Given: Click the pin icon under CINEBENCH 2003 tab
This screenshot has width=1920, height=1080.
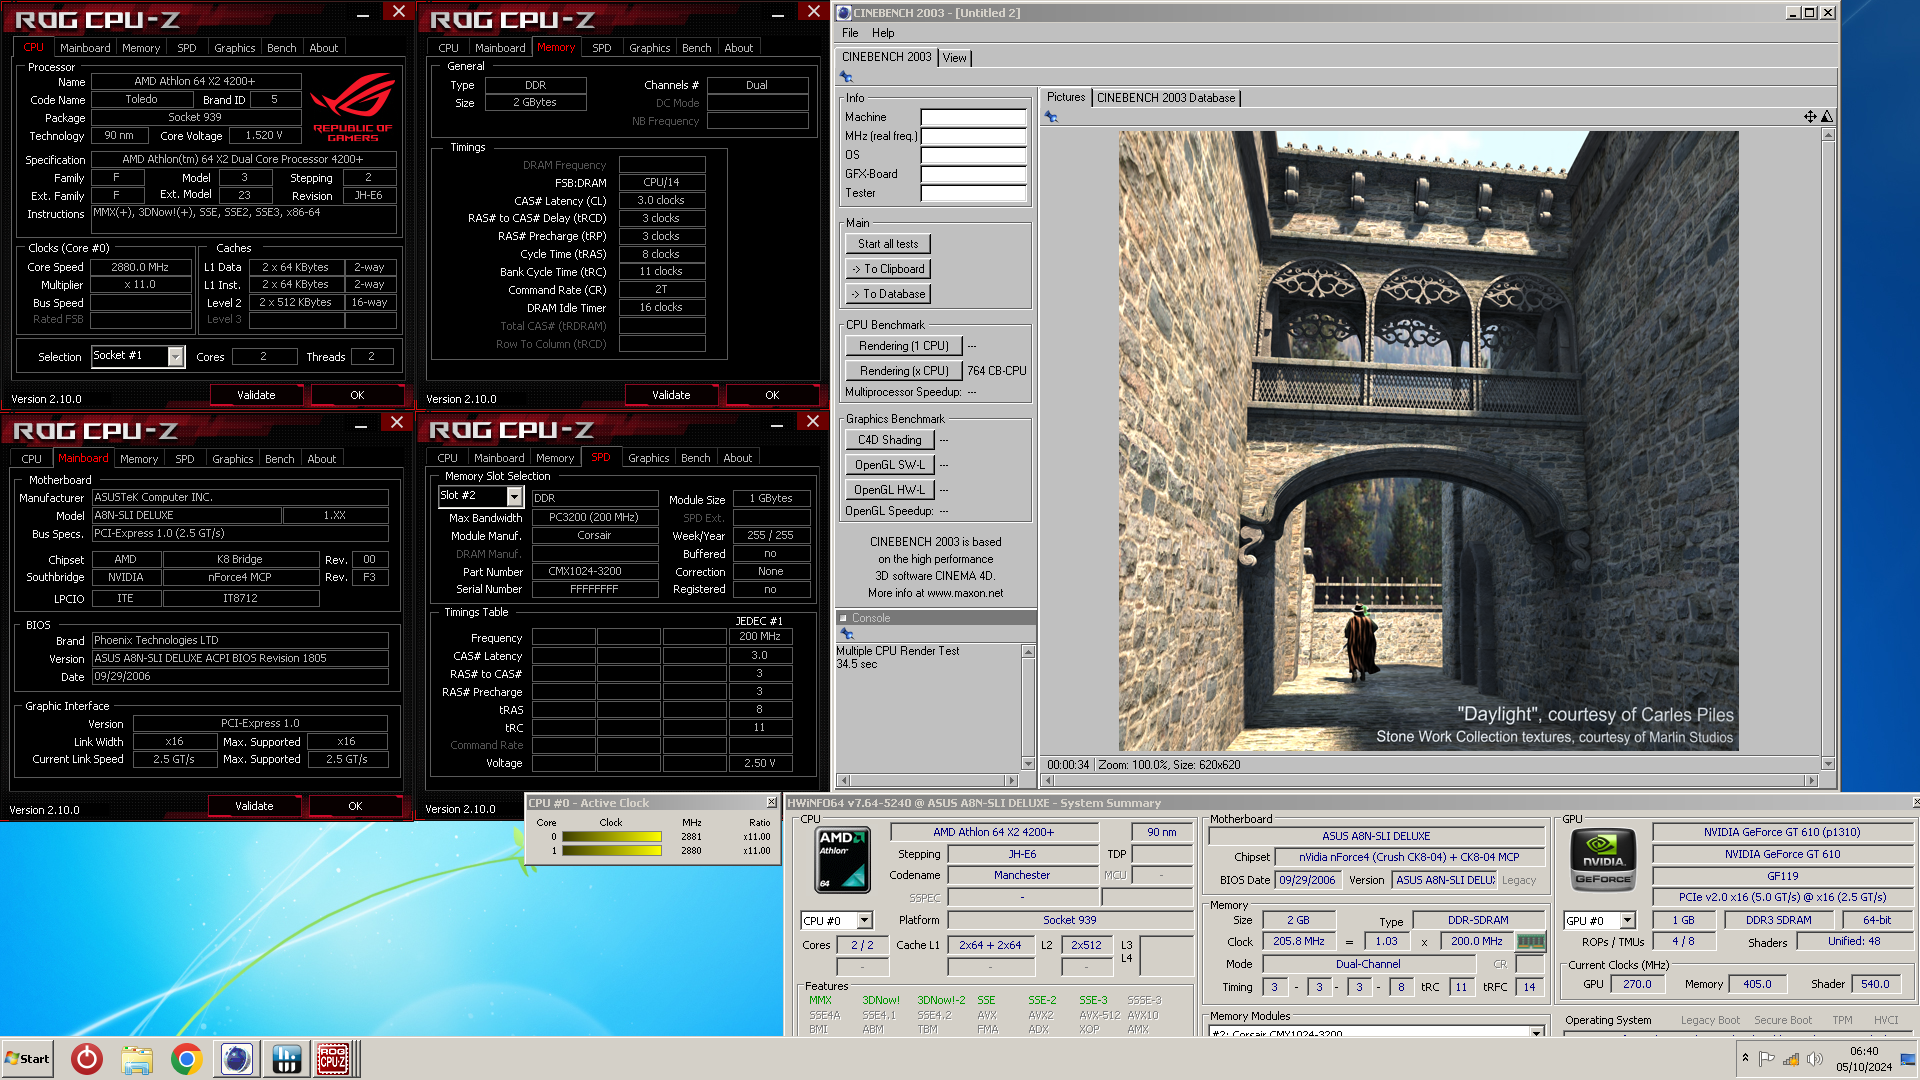Looking at the screenshot, I should (x=846, y=77).
